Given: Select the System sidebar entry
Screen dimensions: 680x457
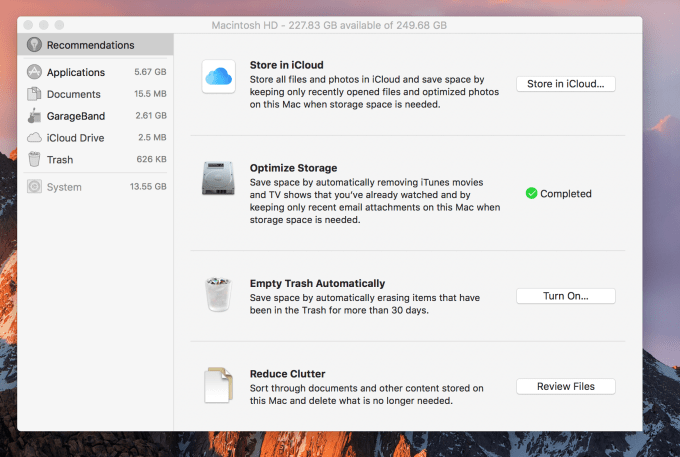Looking at the screenshot, I should (64, 187).
